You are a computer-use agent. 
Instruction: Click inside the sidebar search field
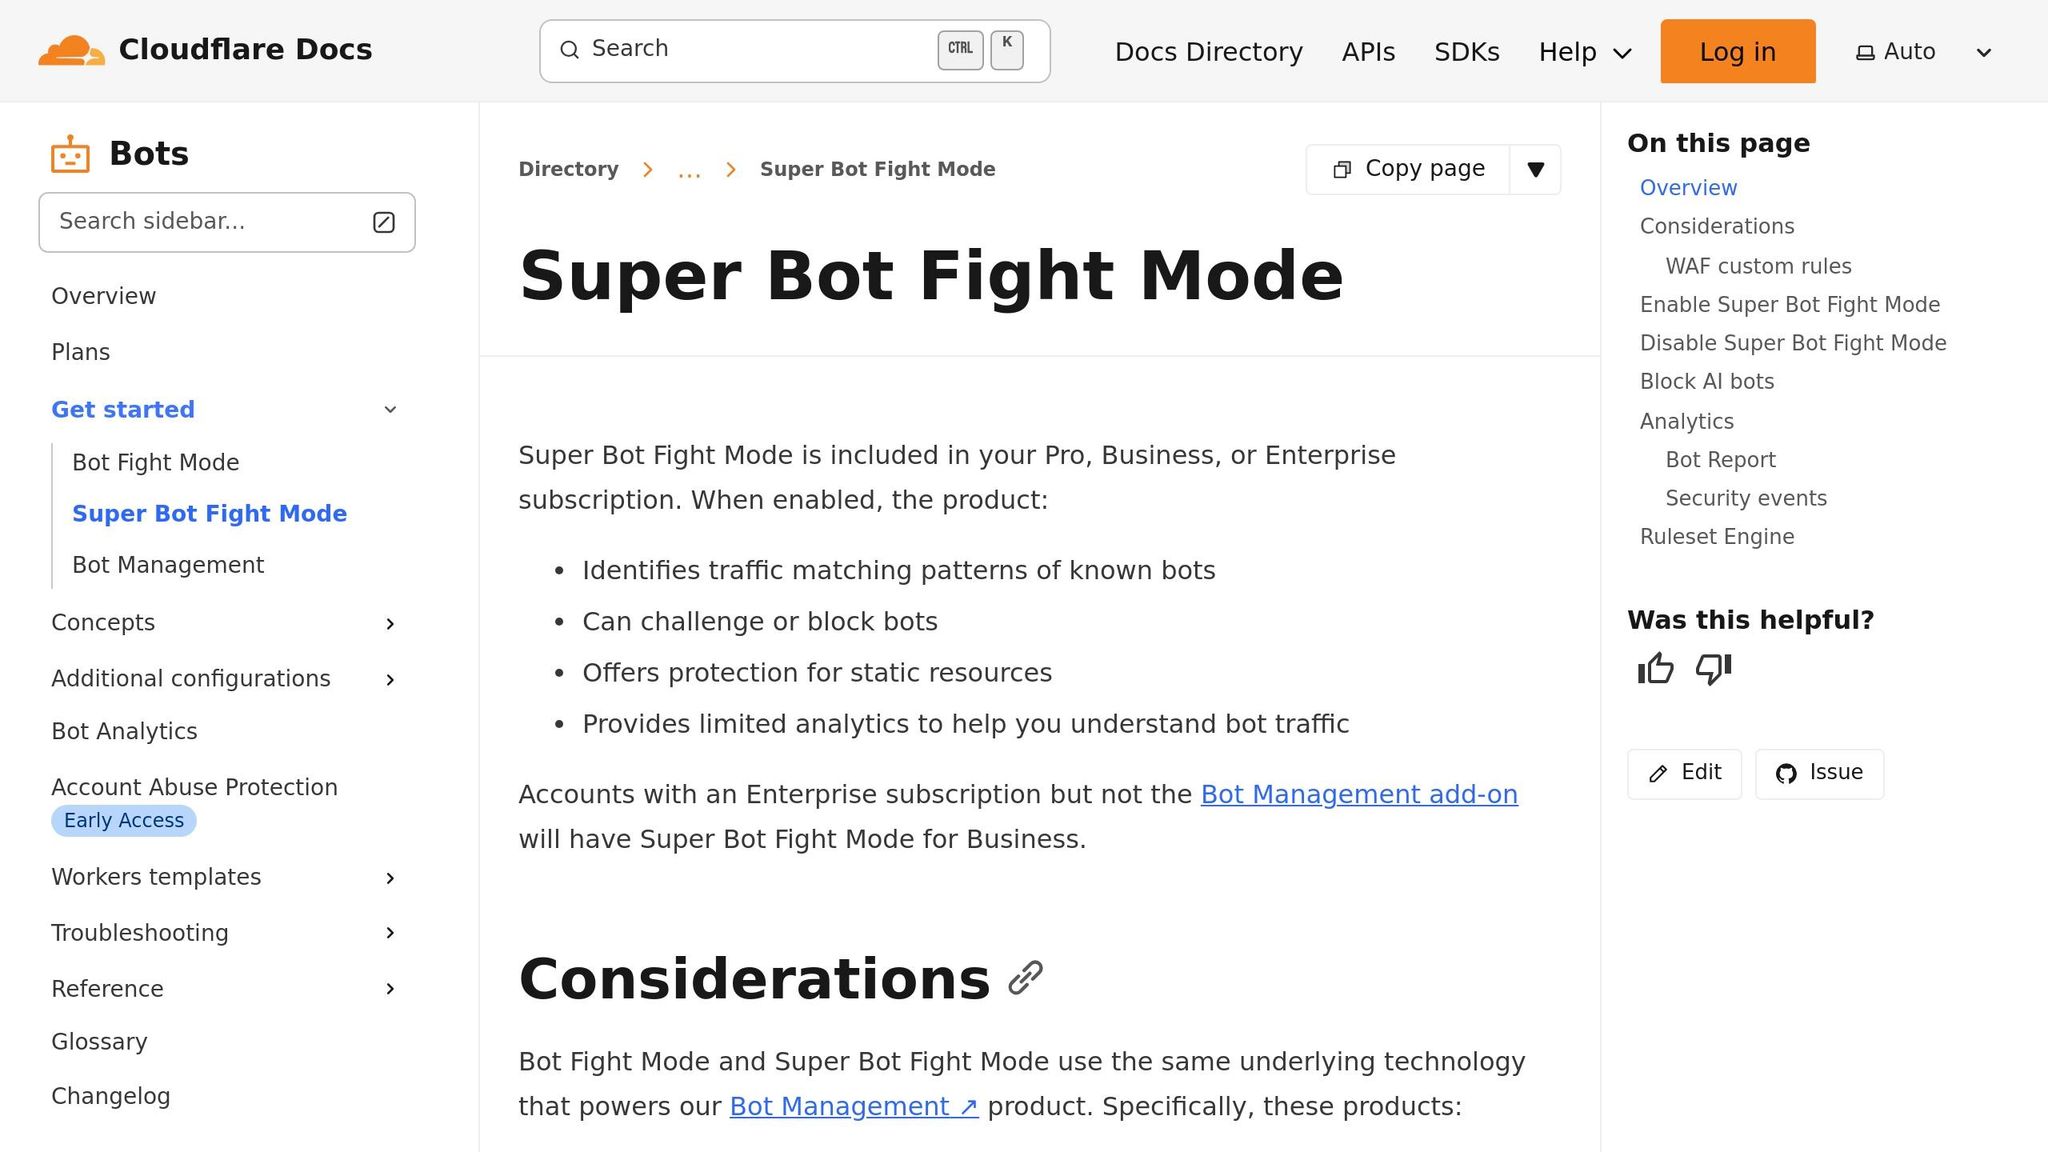(x=200, y=221)
